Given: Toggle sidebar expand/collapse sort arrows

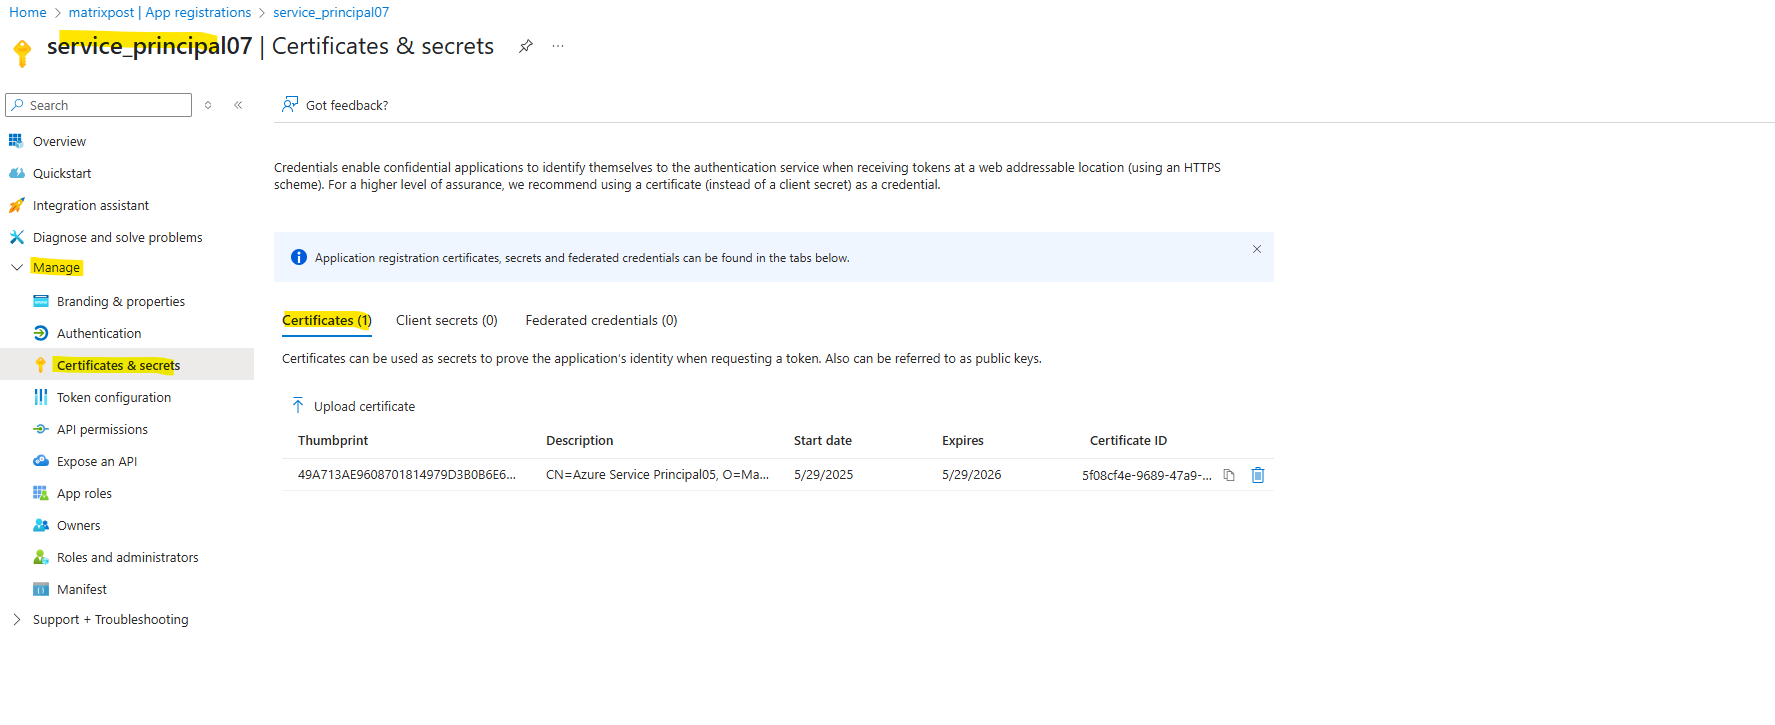Looking at the screenshot, I should coord(208,105).
